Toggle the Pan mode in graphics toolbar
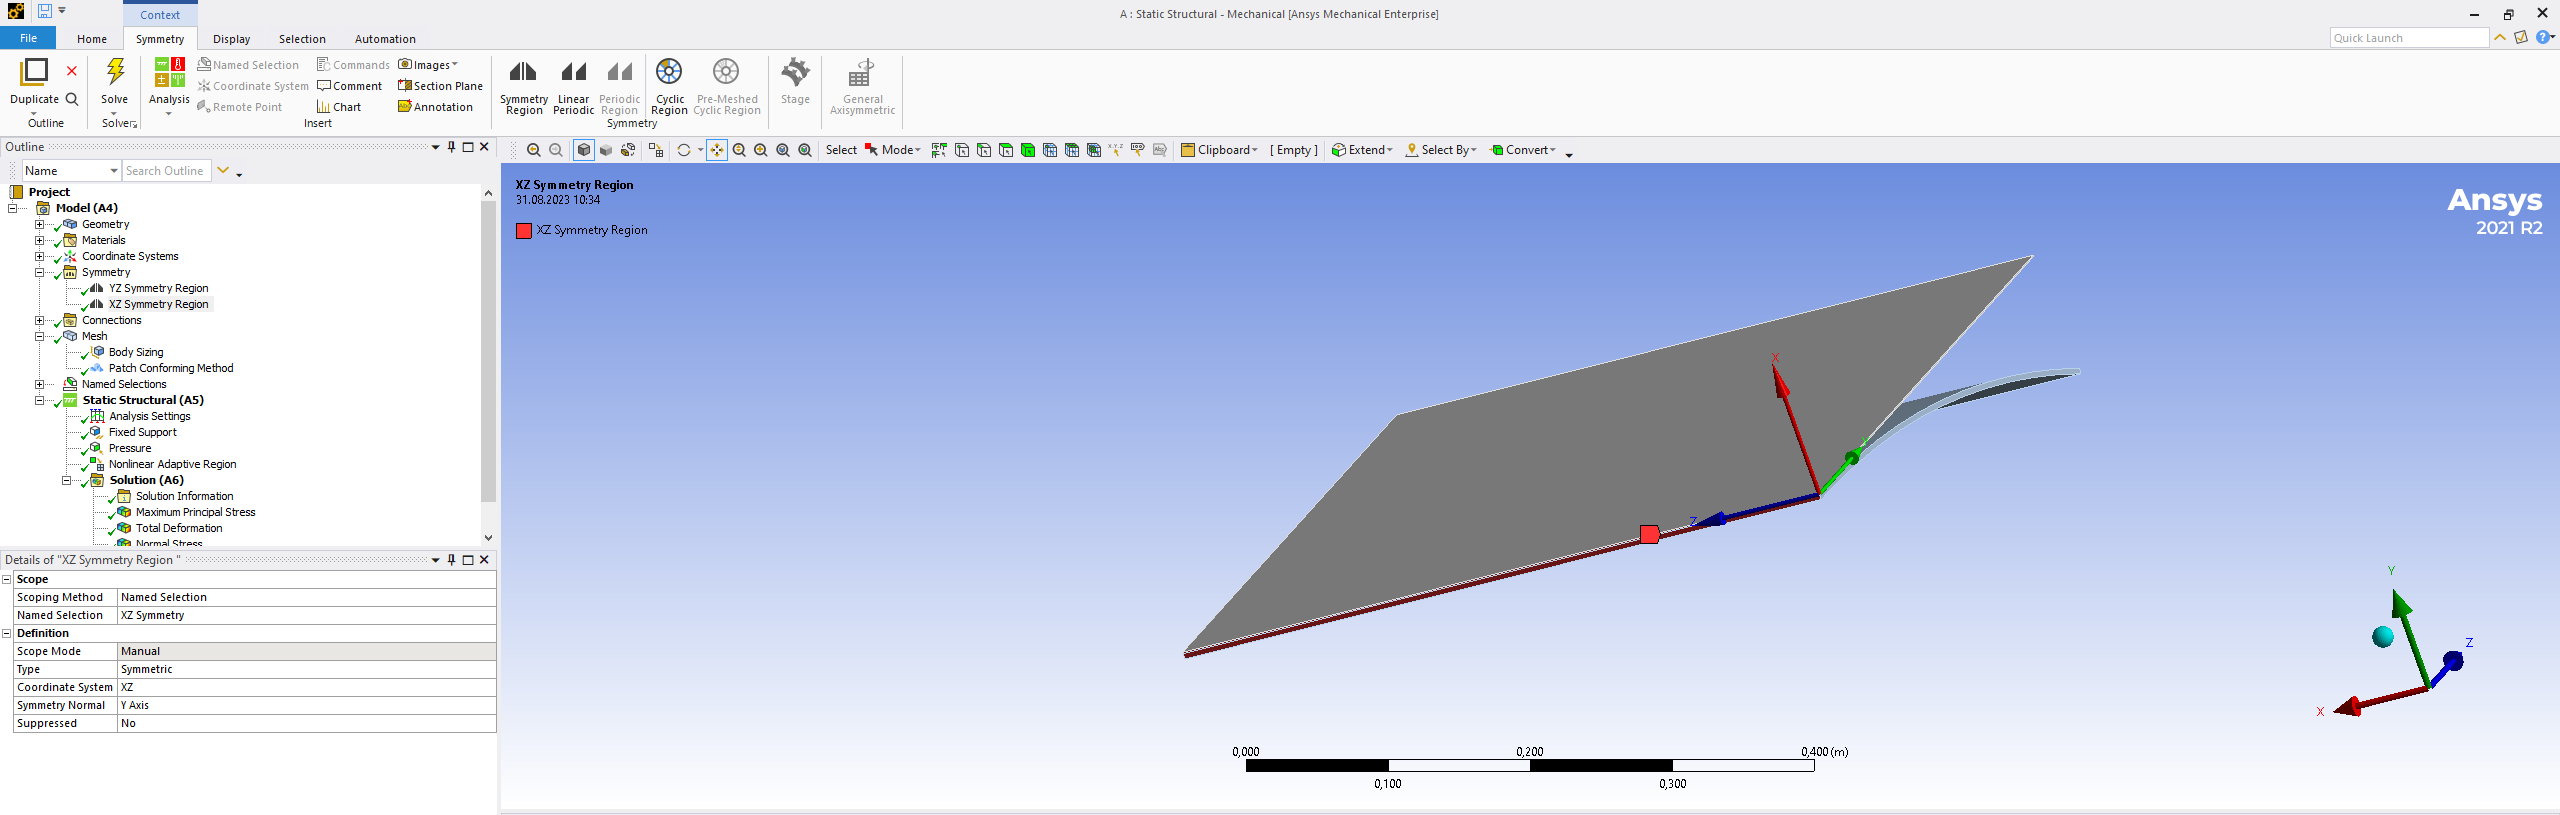2560x815 pixels. (717, 150)
